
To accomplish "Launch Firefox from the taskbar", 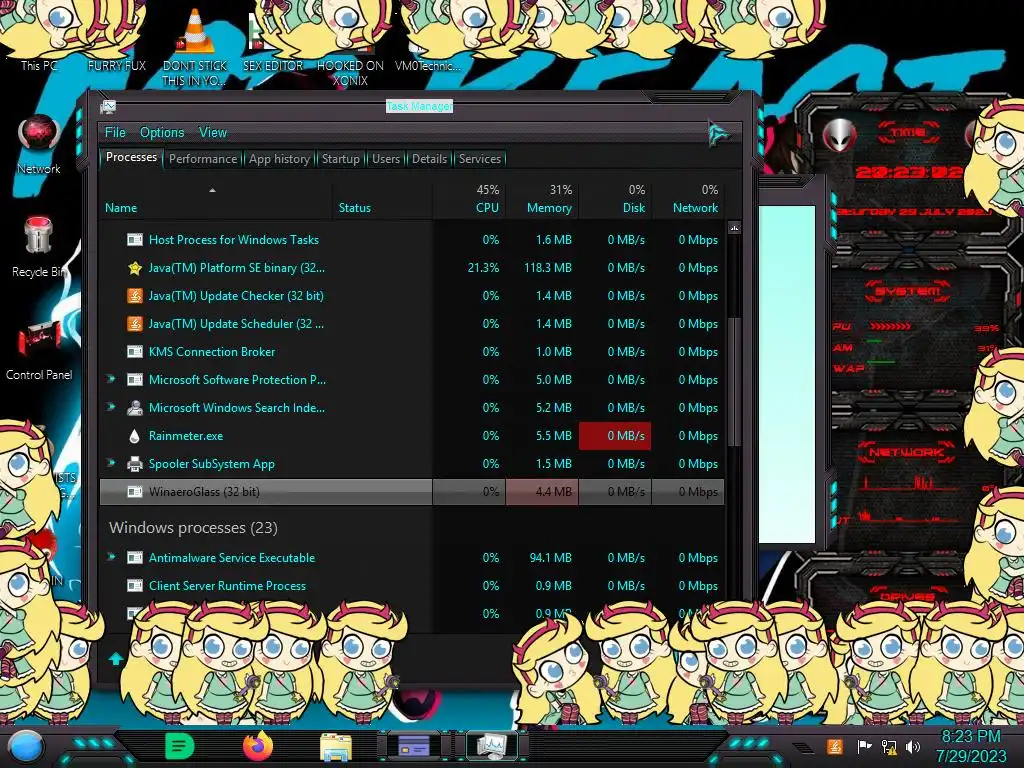I will [x=258, y=746].
